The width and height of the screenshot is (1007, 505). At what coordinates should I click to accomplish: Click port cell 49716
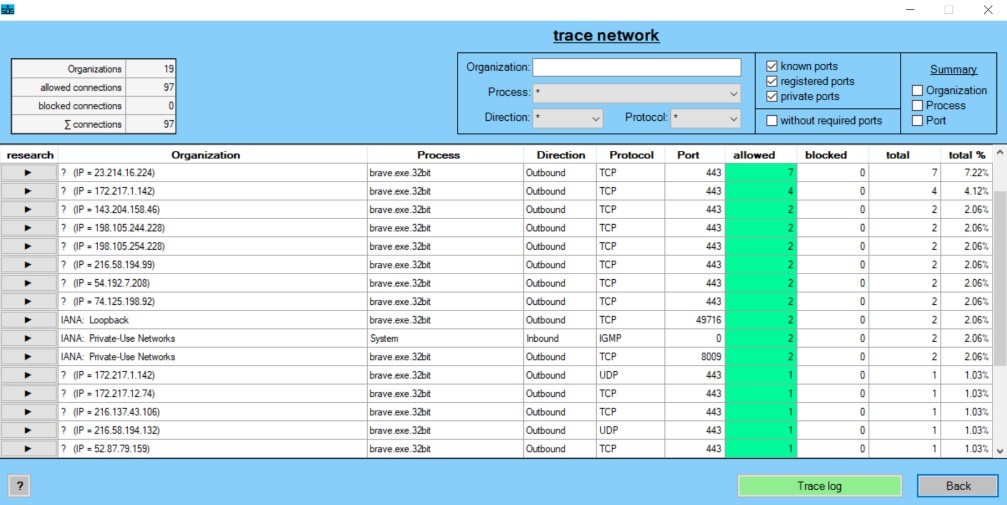(x=695, y=320)
